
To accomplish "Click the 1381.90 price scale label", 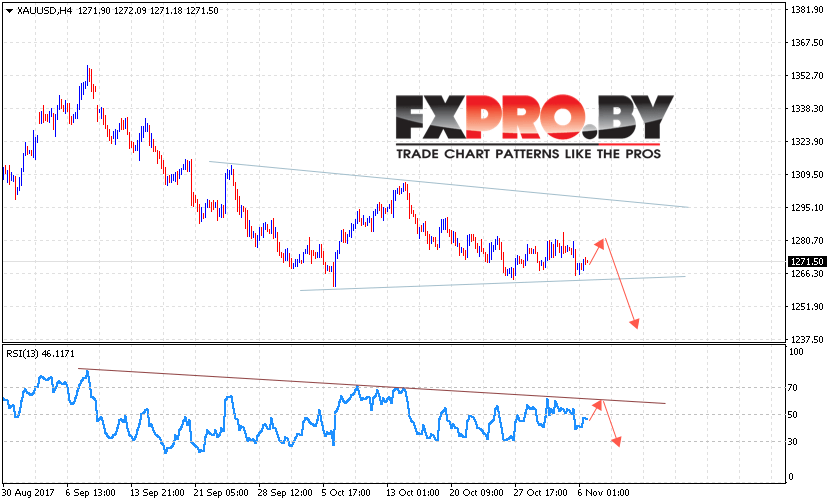I will point(806,10).
